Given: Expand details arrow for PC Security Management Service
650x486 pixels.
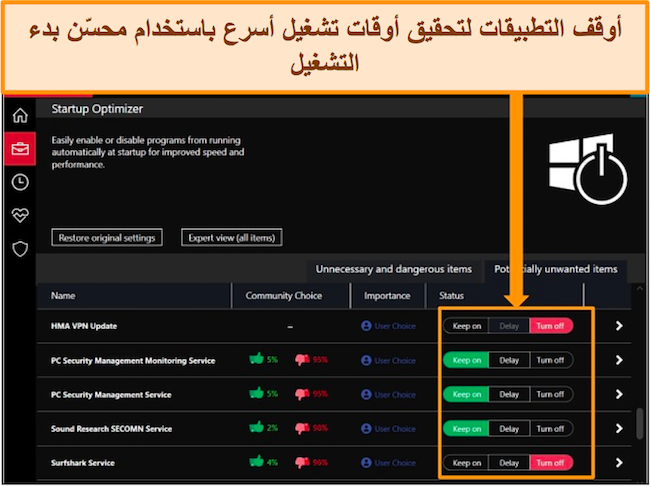Looking at the screenshot, I should [x=619, y=394].
